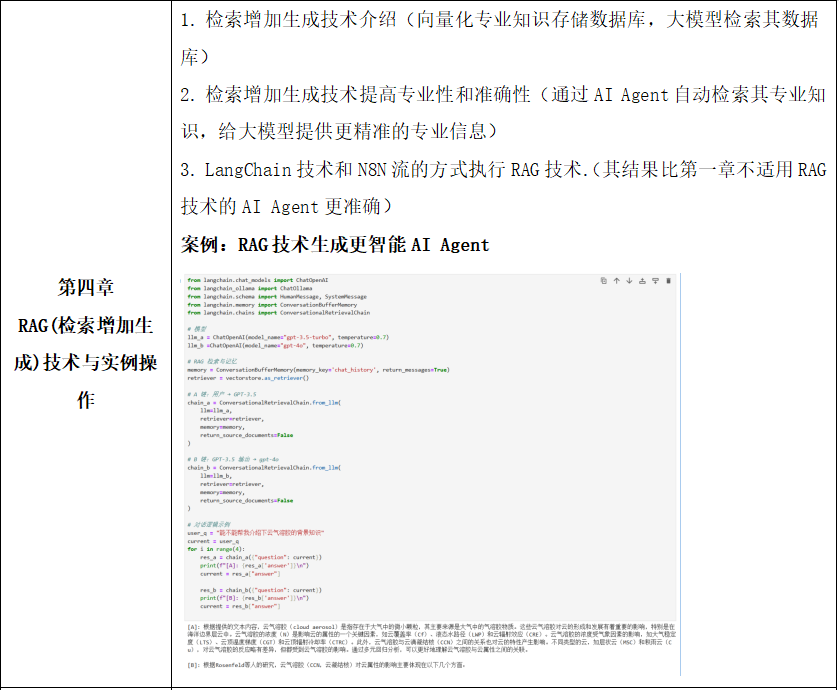Move the code cell down with arrow icon
The height and width of the screenshot is (690, 839).
(x=629, y=281)
